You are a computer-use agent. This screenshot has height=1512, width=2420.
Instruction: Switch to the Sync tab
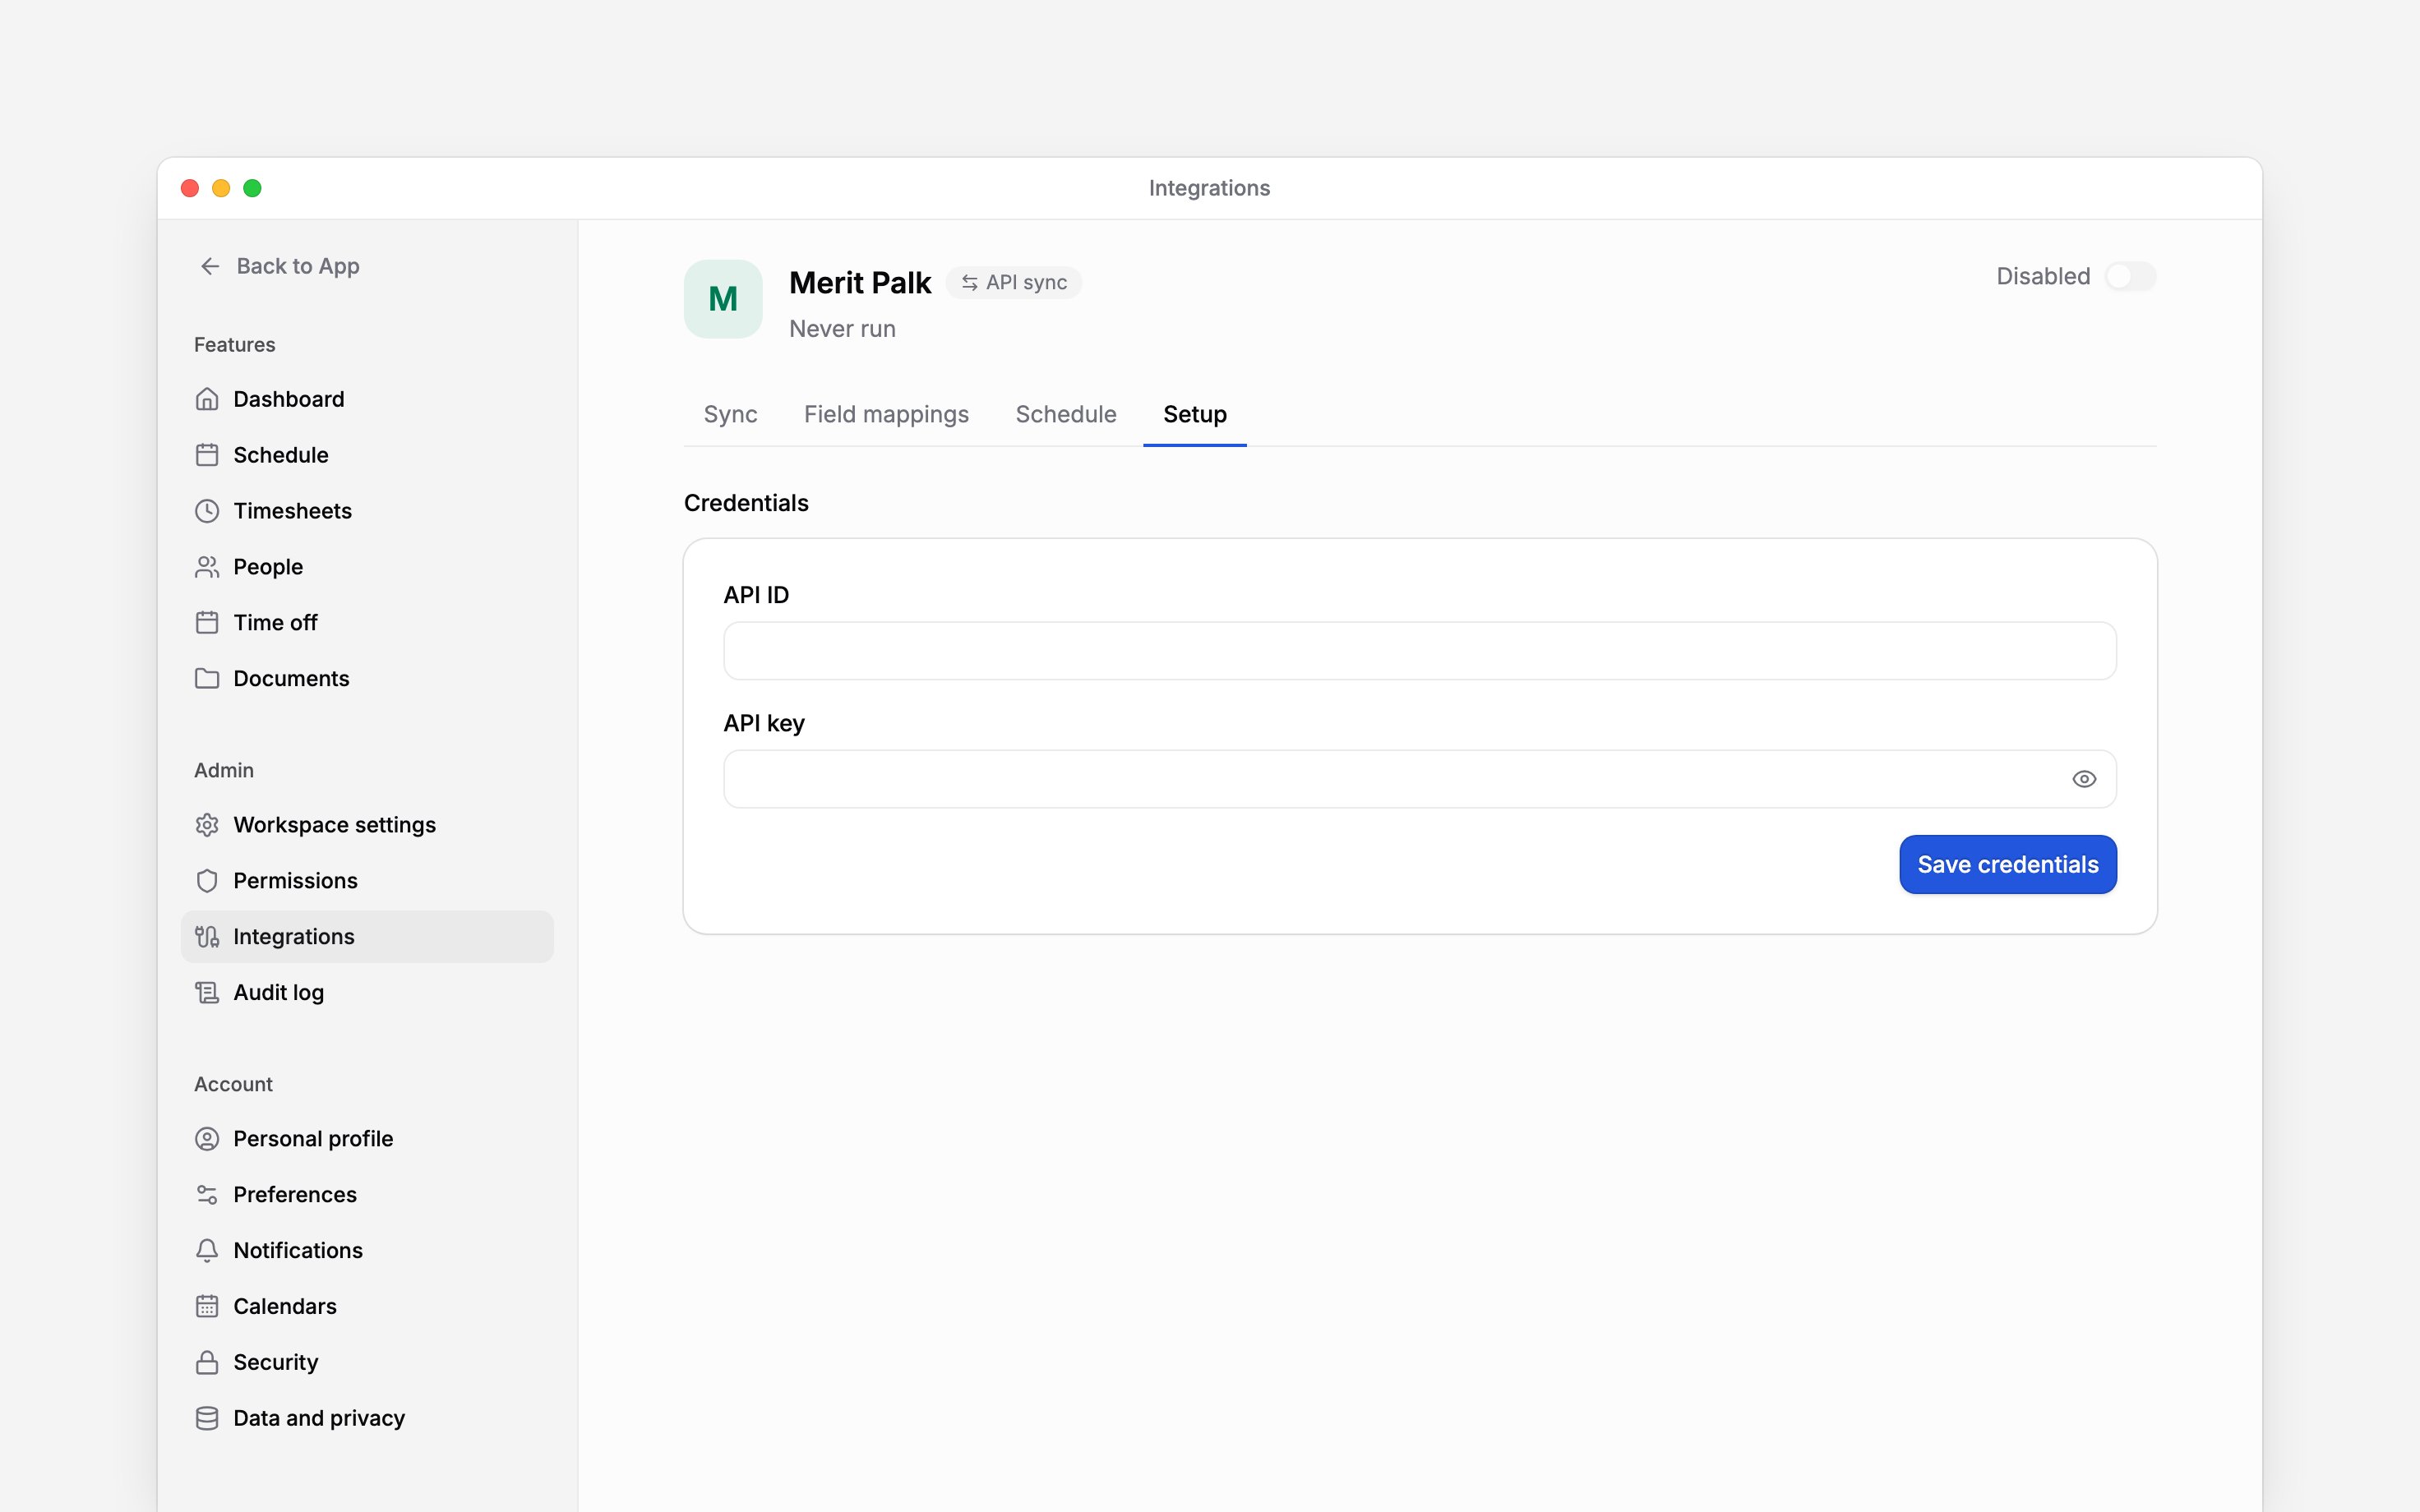[730, 414]
